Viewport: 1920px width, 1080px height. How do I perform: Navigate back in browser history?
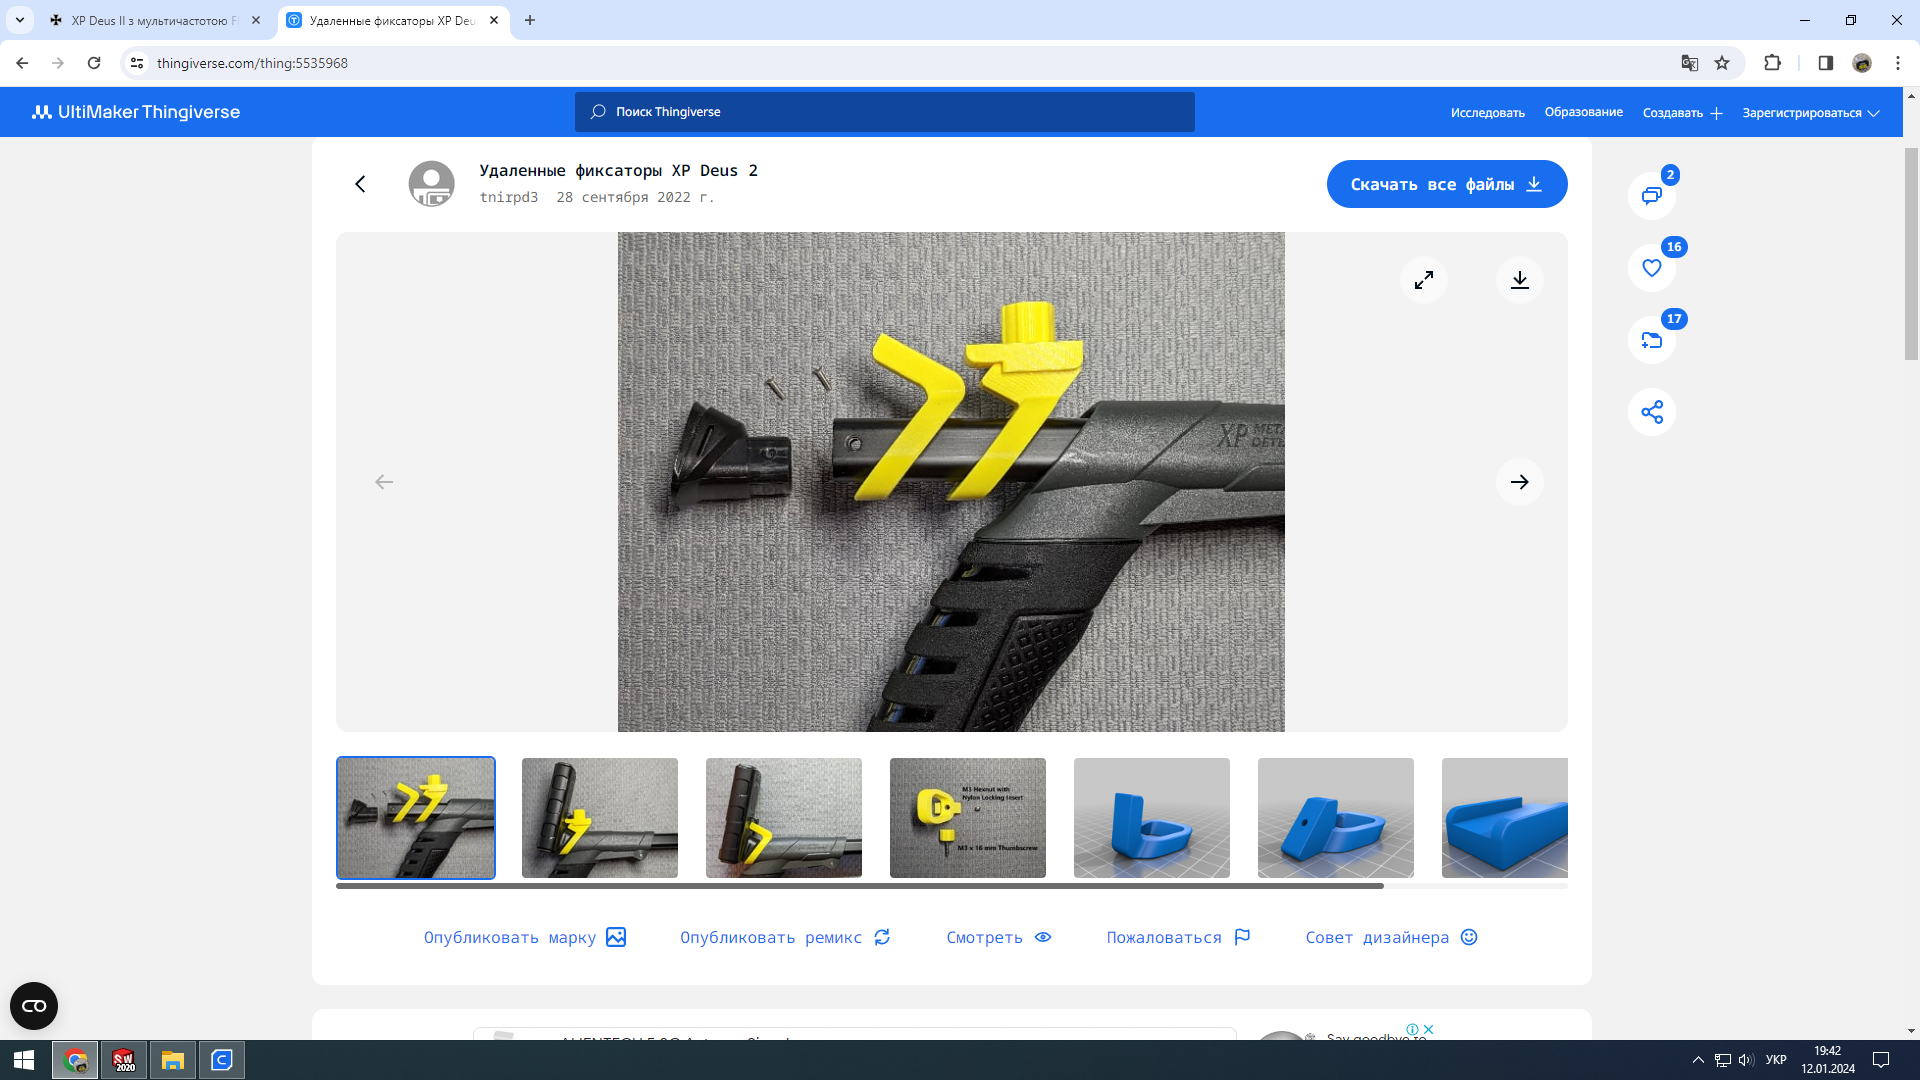(22, 63)
